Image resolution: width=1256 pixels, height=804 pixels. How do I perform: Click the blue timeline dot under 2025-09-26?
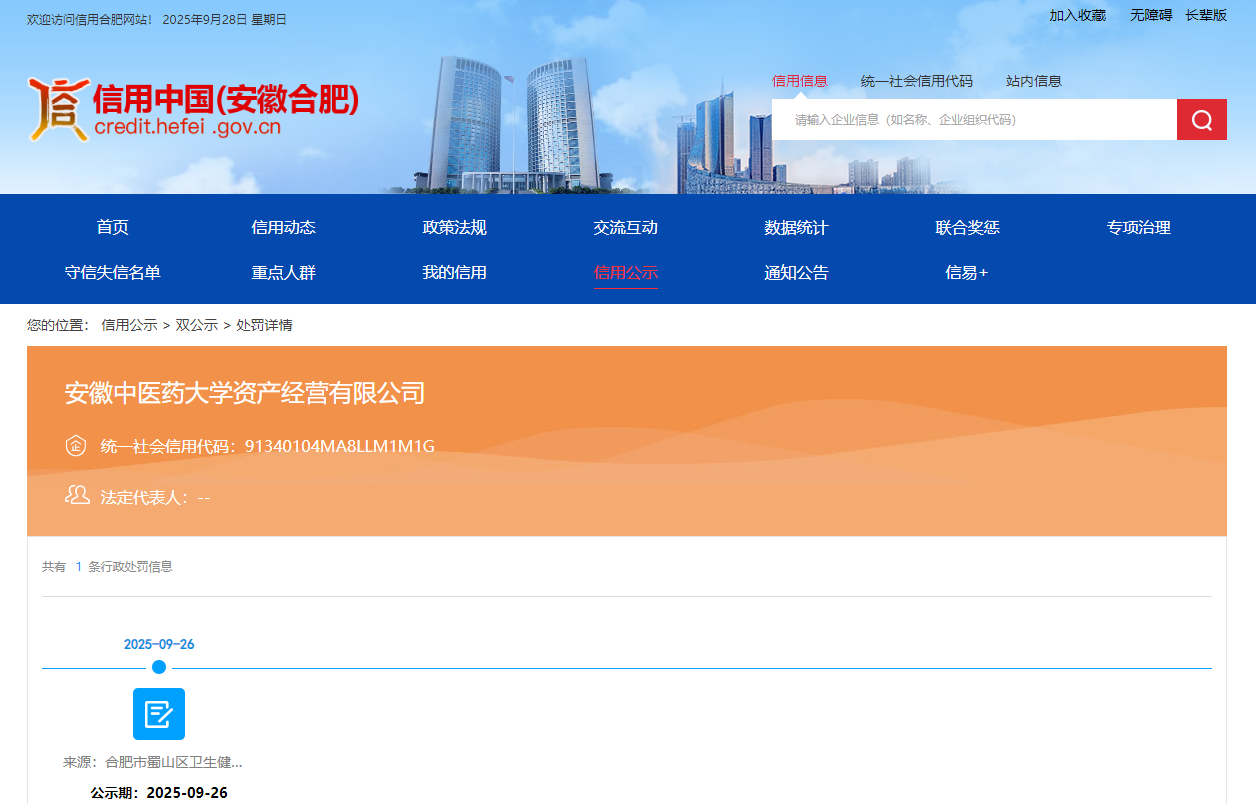(x=158, y=666)
